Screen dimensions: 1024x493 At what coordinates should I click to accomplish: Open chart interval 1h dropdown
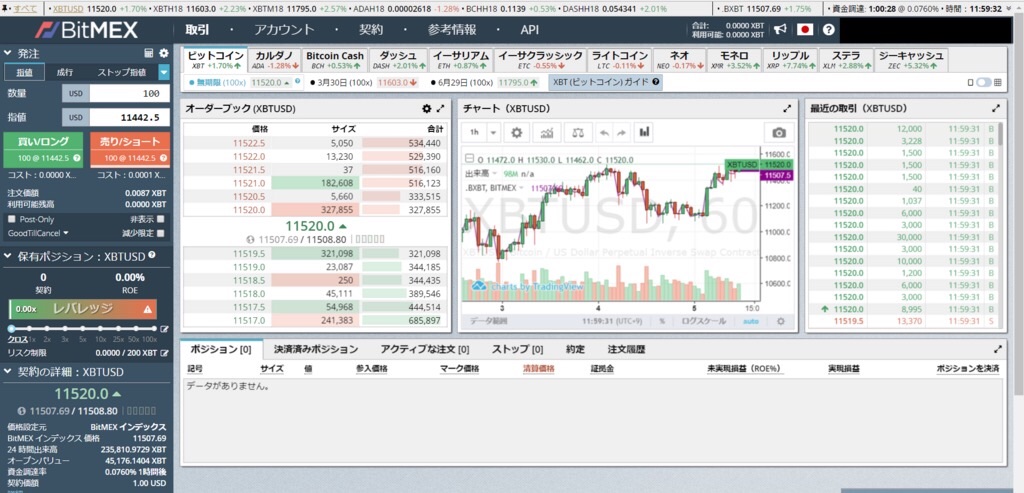coord(493,133)
